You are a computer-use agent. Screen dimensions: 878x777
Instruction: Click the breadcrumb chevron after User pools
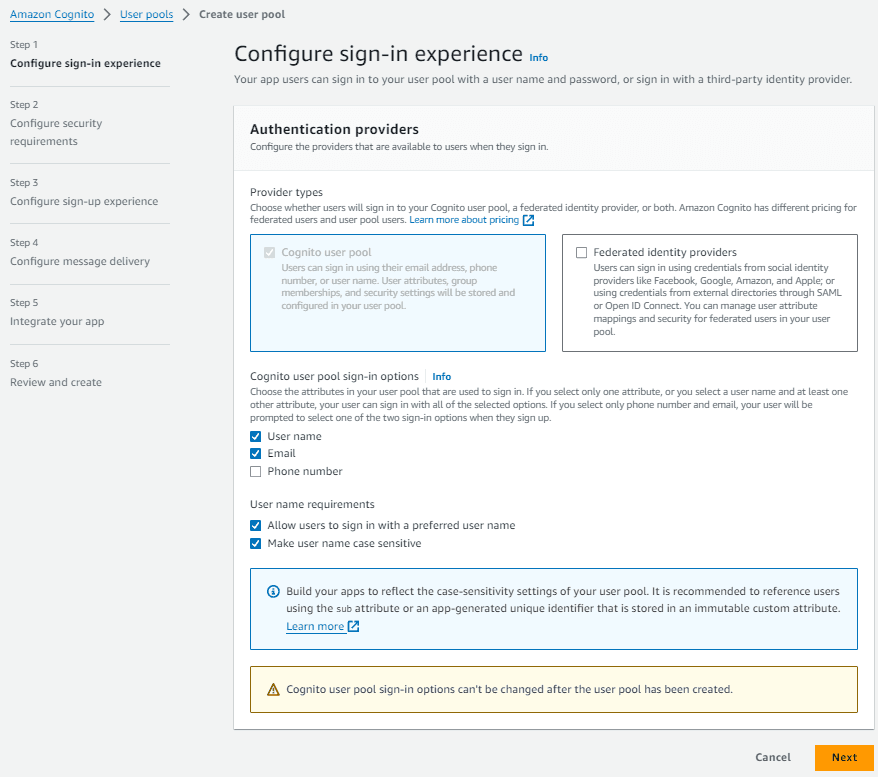pos(186,14)
